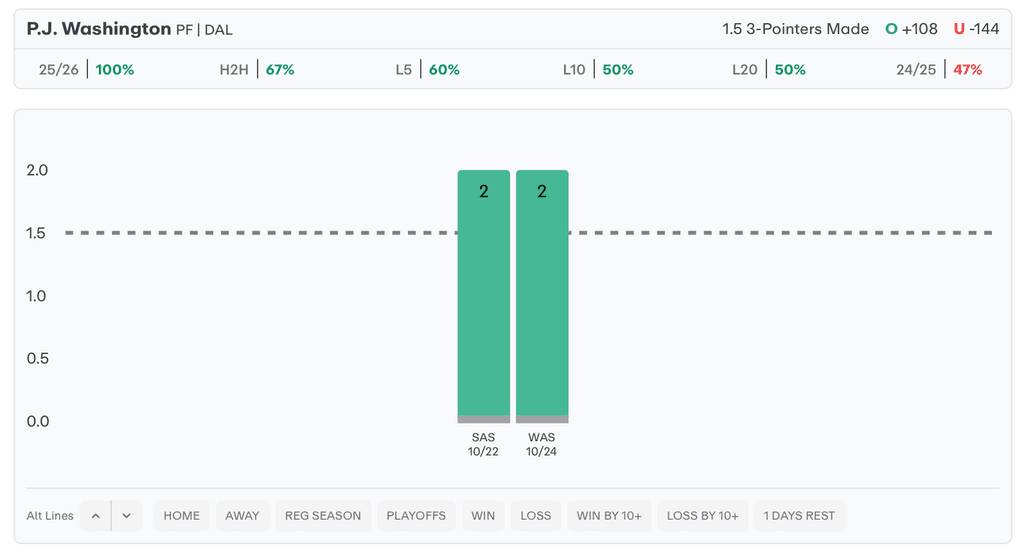Click the Under -144 odds
The image size is (1024, 555).
tap(976, 29)
